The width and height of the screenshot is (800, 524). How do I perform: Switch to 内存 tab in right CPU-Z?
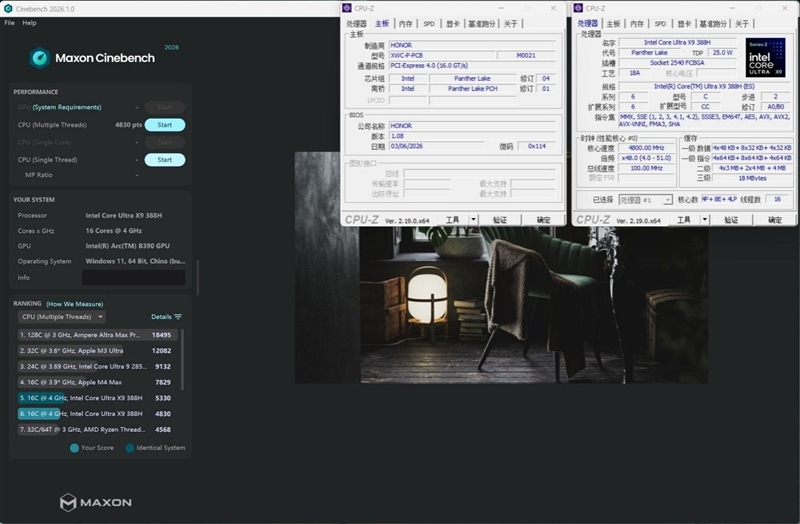637,24
